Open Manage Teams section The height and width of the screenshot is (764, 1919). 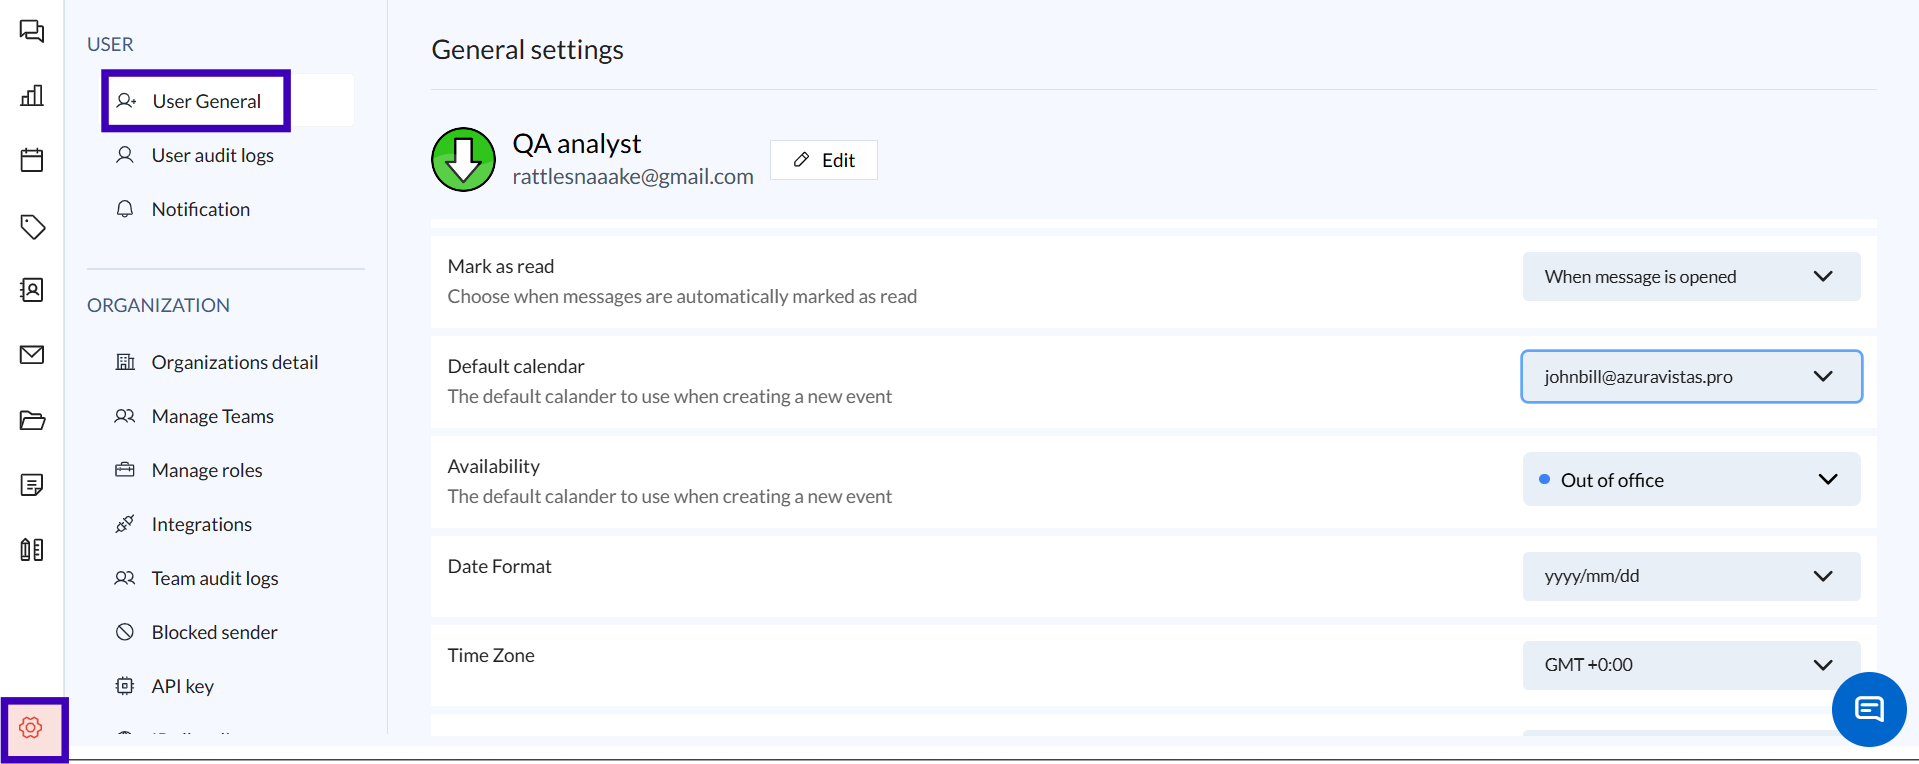coord(212,416)
